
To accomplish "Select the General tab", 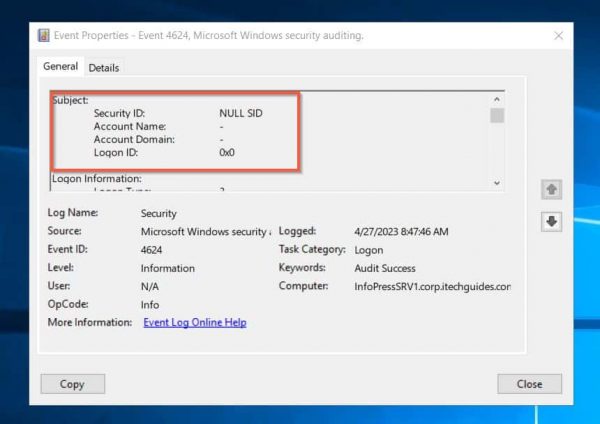I will 60,67.
